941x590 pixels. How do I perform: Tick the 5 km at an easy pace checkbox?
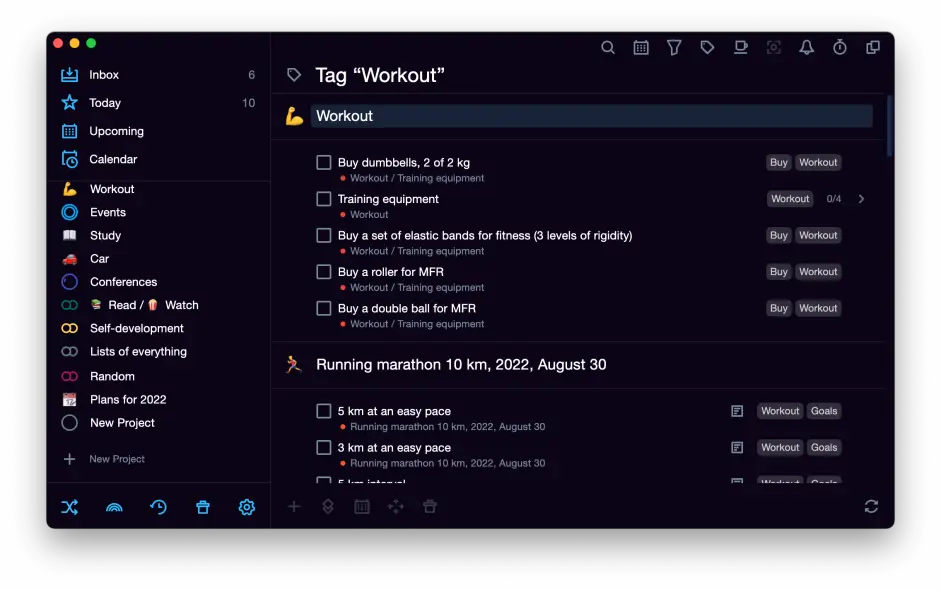pyautogui.click(x=324, y=411)
